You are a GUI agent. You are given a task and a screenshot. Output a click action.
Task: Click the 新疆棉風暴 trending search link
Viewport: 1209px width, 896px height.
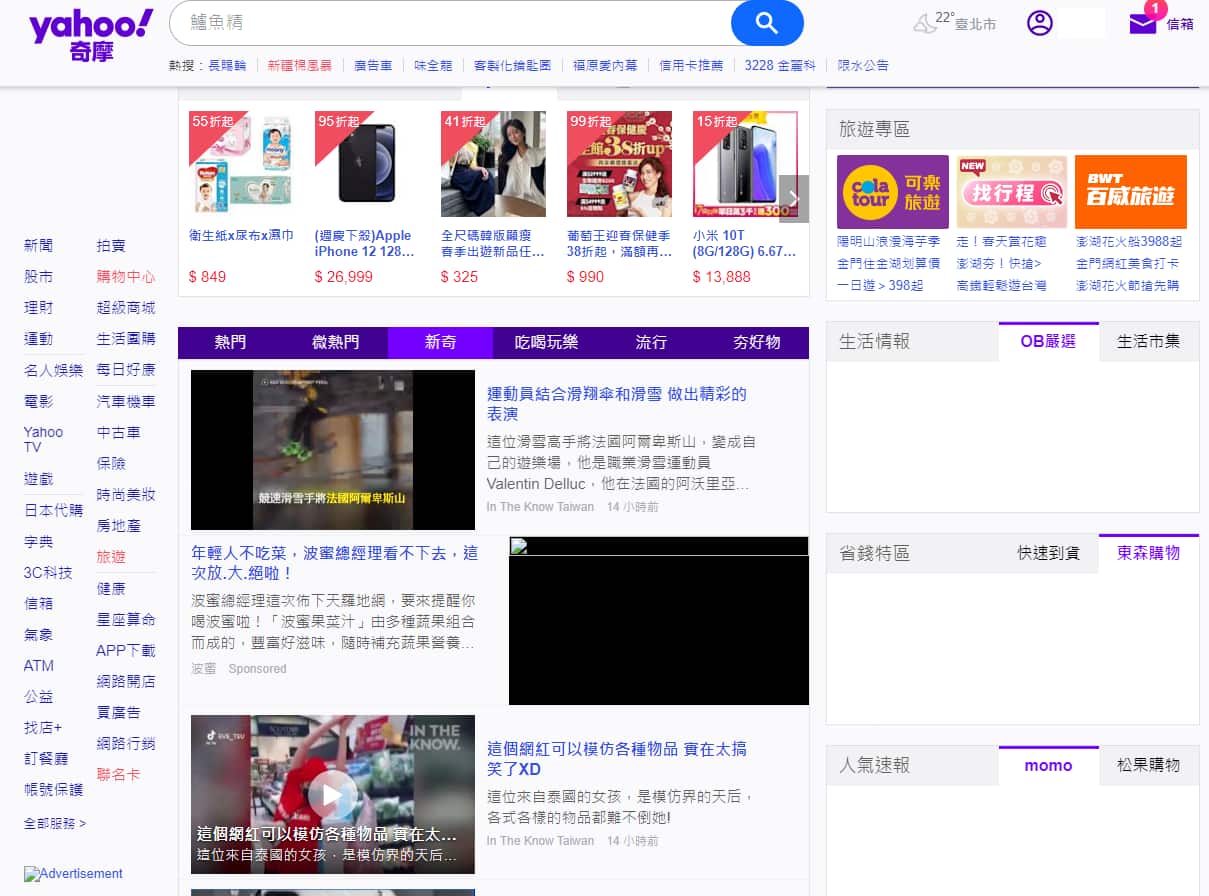[x=300, y=65]
